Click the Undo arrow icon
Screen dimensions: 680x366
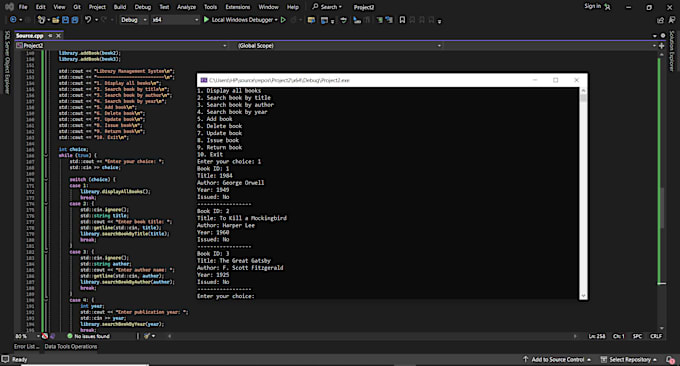coord(88,20)
